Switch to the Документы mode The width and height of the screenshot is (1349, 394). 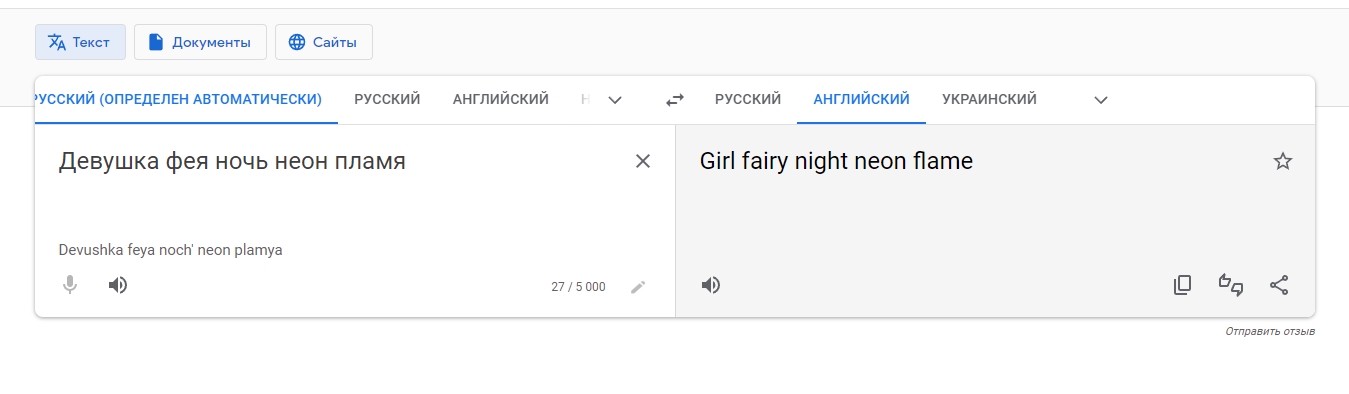pyautogui.click(x=200, y=42)
